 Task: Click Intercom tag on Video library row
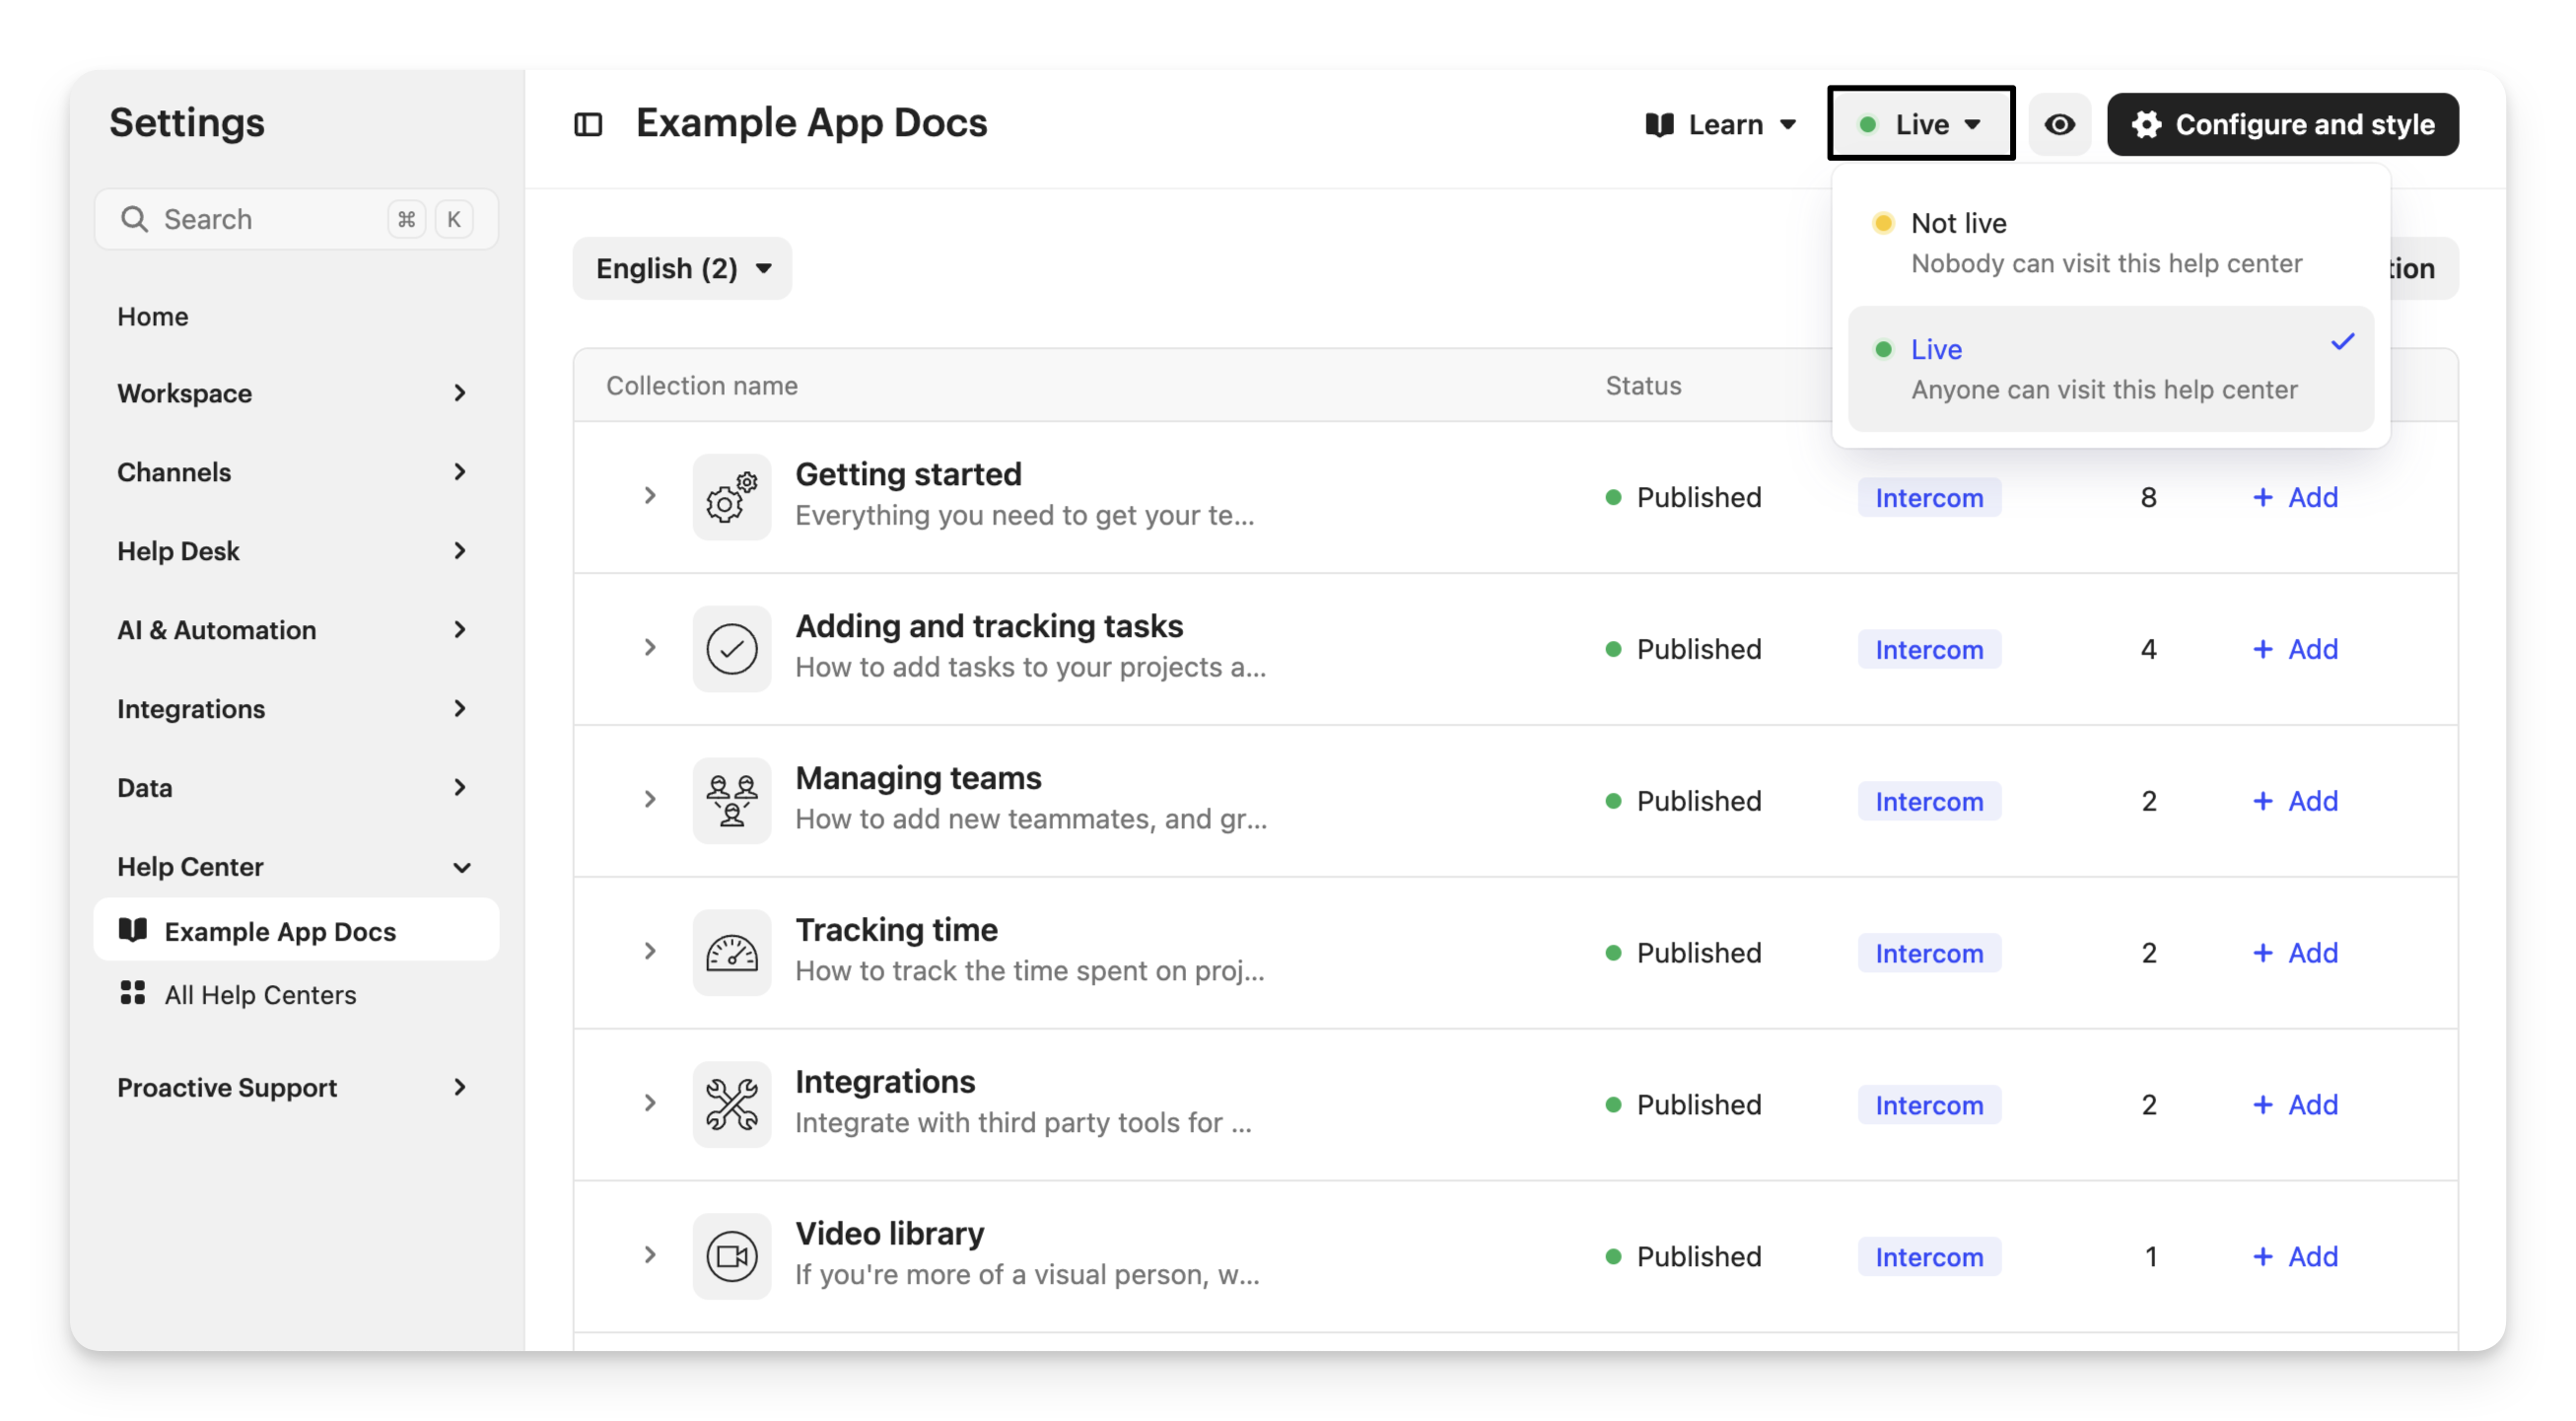point(1928,1257)
